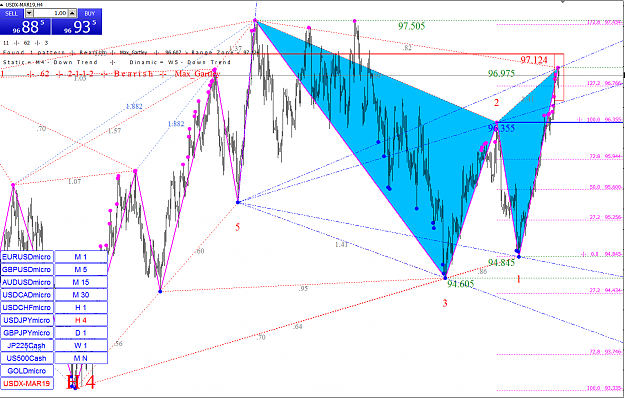
Task: Click the 'Found 1 pattern' status line
Action: click(33, 53)
